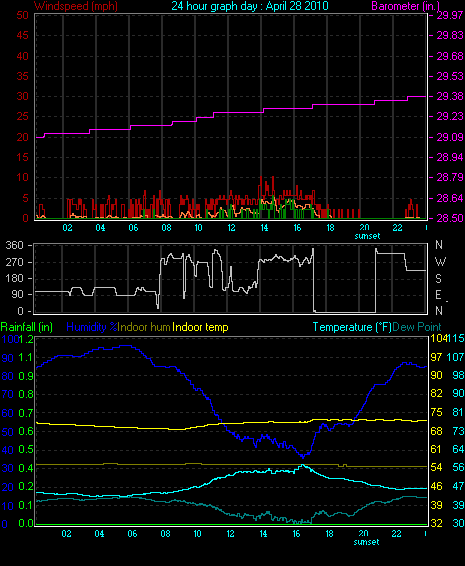Image resolution: width=465 pixels, height=566 pixels.
Task: Click hour label 06 under the windspeed graph
Action: tap(133, 228)
